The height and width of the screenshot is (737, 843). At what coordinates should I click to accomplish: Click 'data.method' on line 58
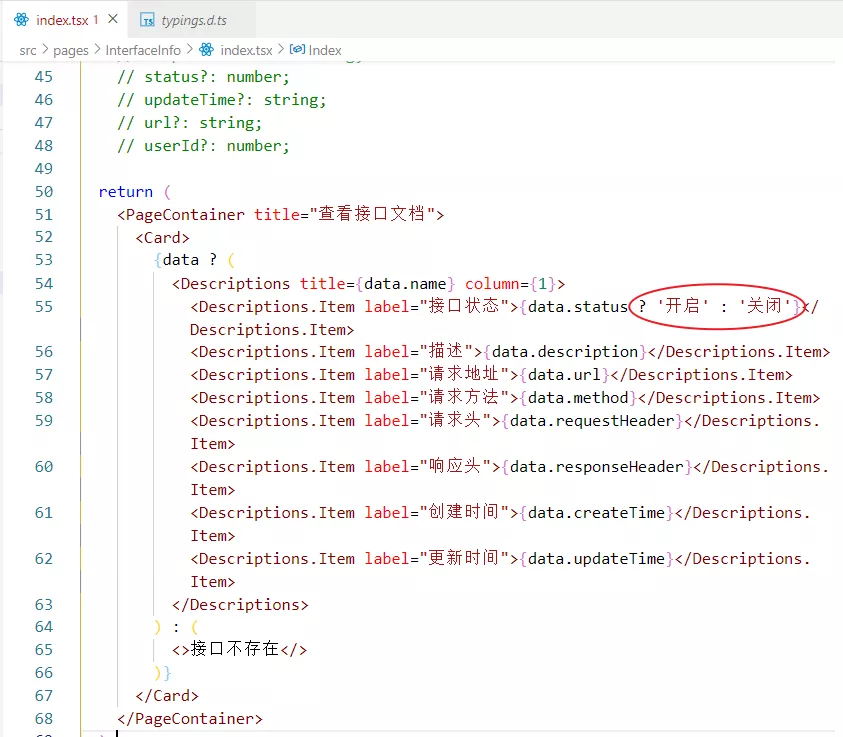tap(578, 398)
